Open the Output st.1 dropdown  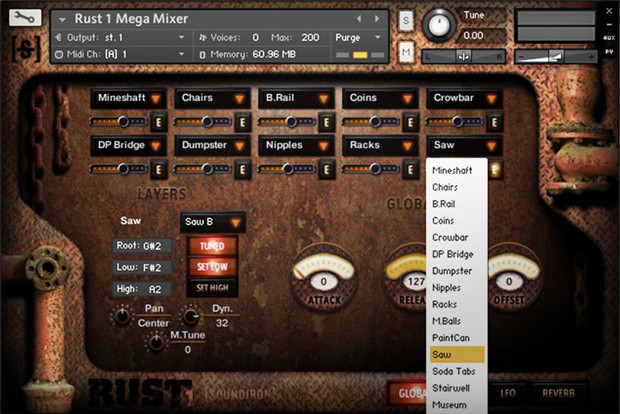point(121,38)
